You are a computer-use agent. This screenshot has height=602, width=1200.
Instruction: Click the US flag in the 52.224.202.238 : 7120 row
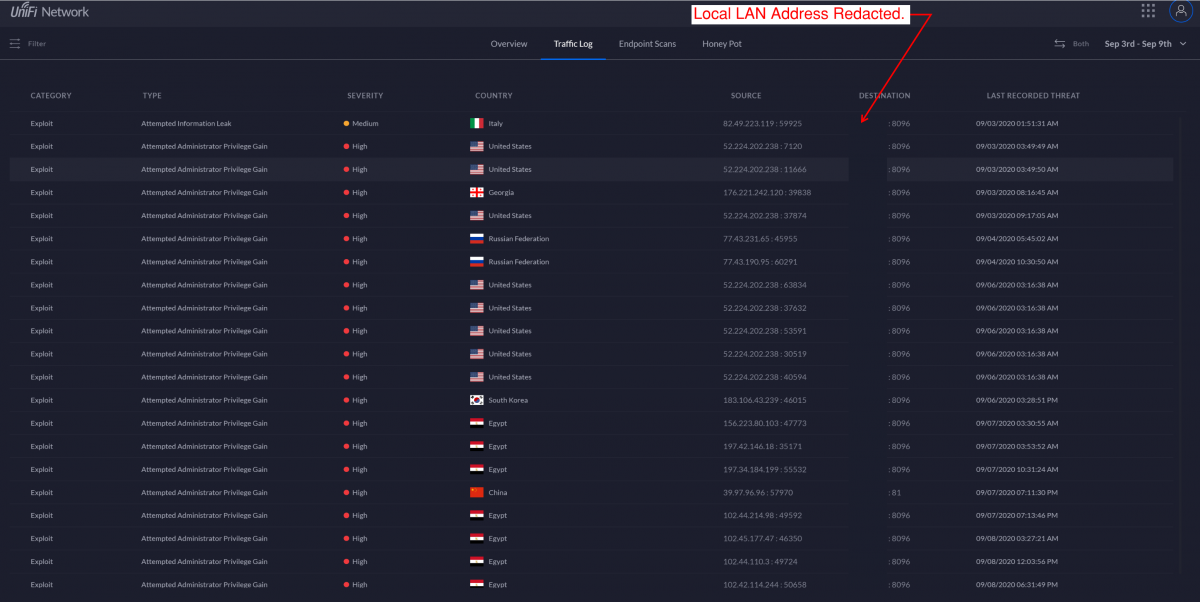click(x=477, y=146)
